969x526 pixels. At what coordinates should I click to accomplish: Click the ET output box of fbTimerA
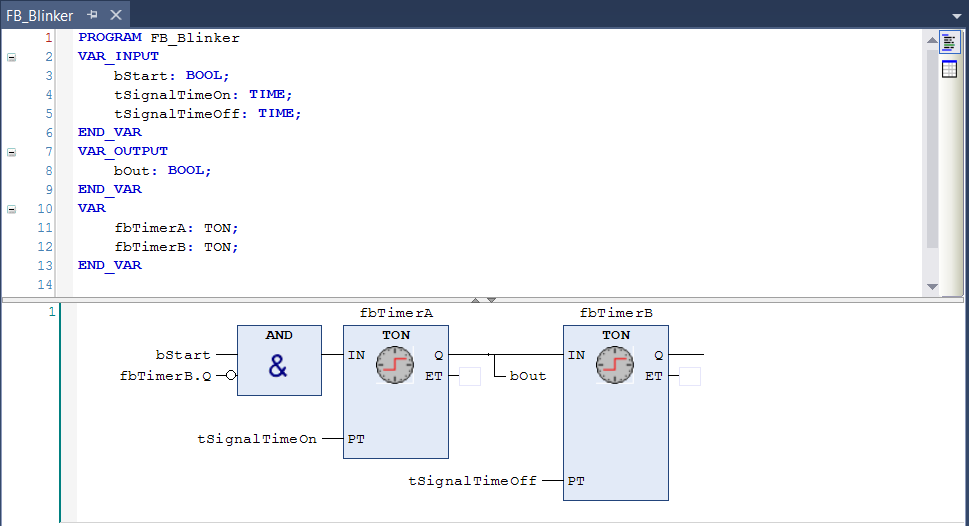[470, 377]
